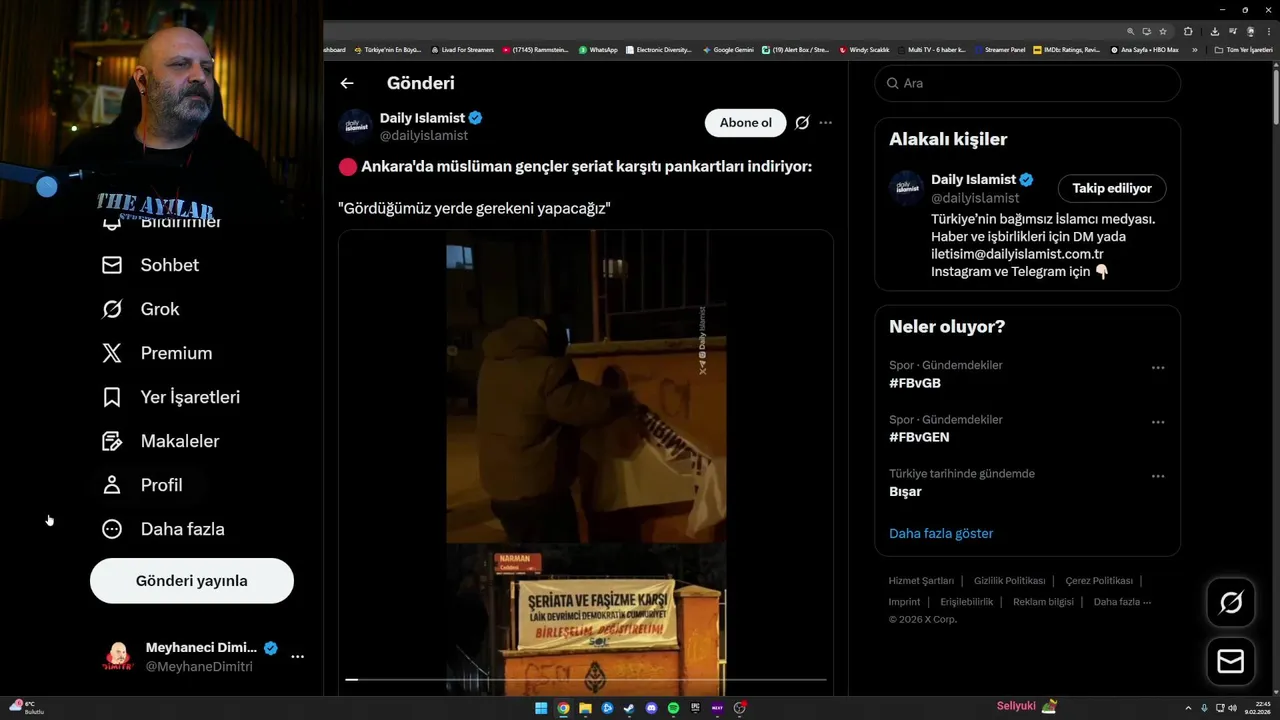This screenshot has width=1280, height=720.
Task: Click the Meyhaneci Dimitri profile avatar
Action: pyautogui.click(x=118, y=657)
